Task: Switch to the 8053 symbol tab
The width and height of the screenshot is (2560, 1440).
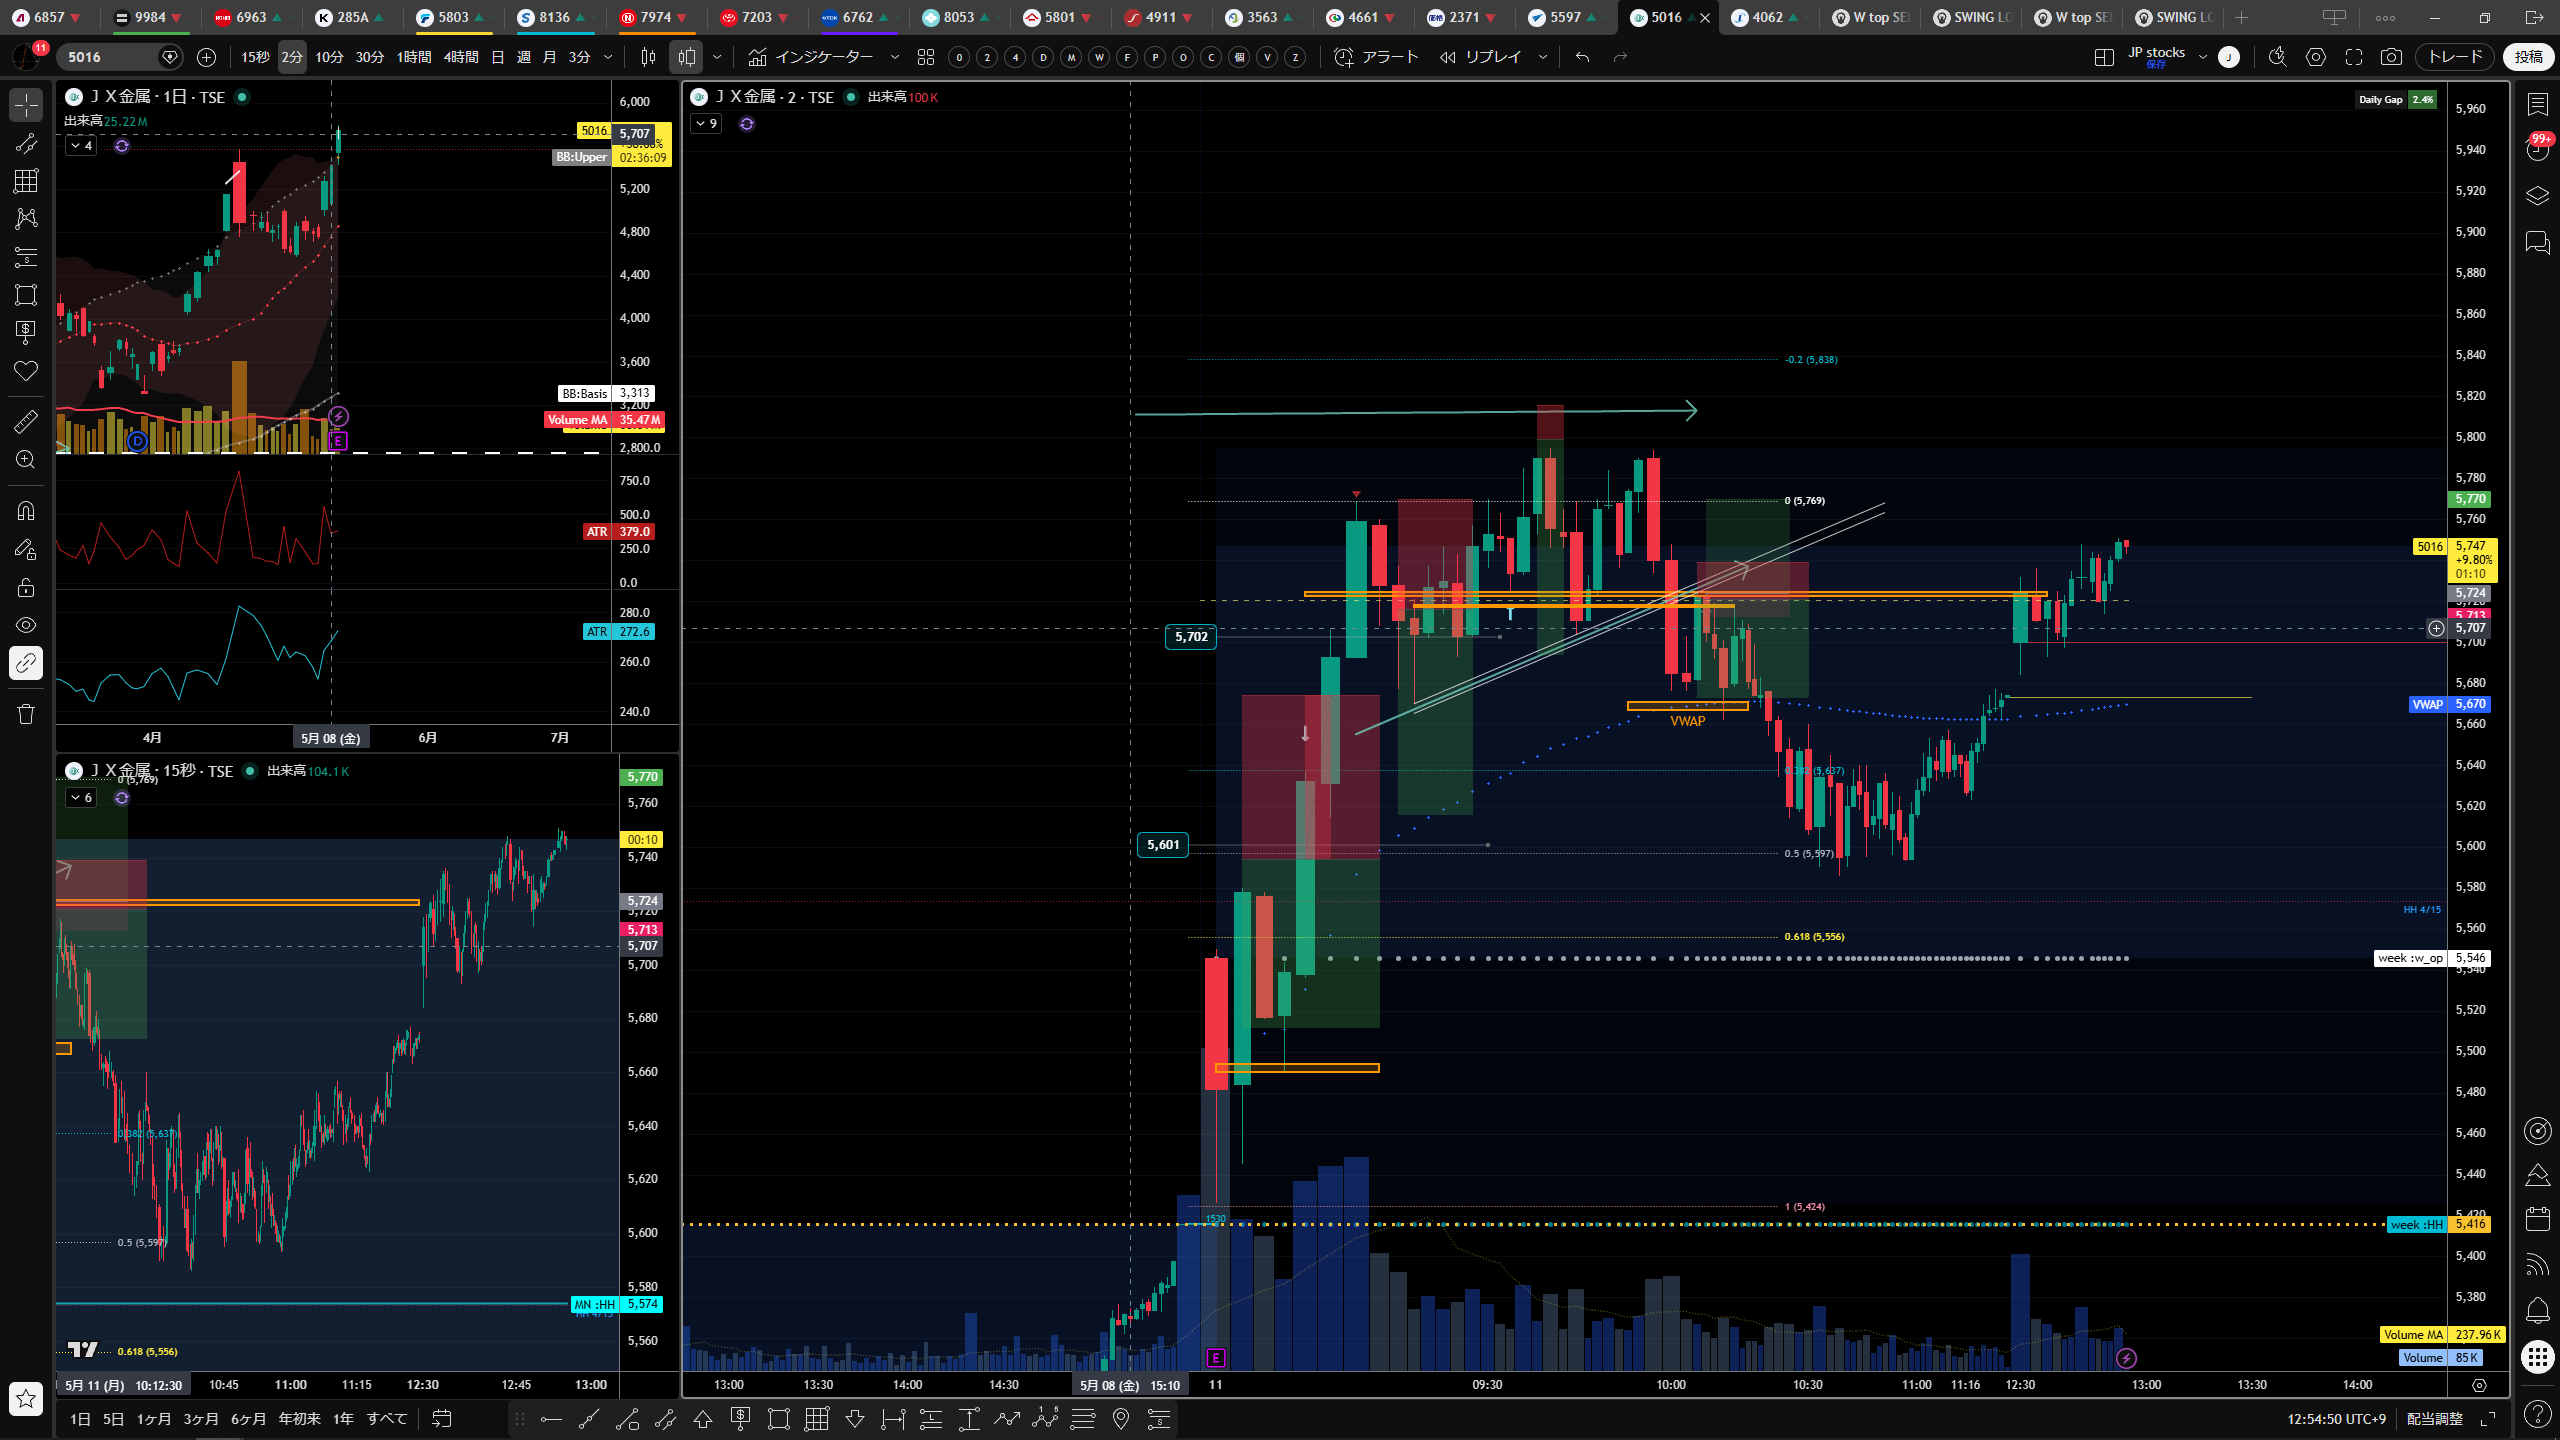Action: tap(958, 17)
